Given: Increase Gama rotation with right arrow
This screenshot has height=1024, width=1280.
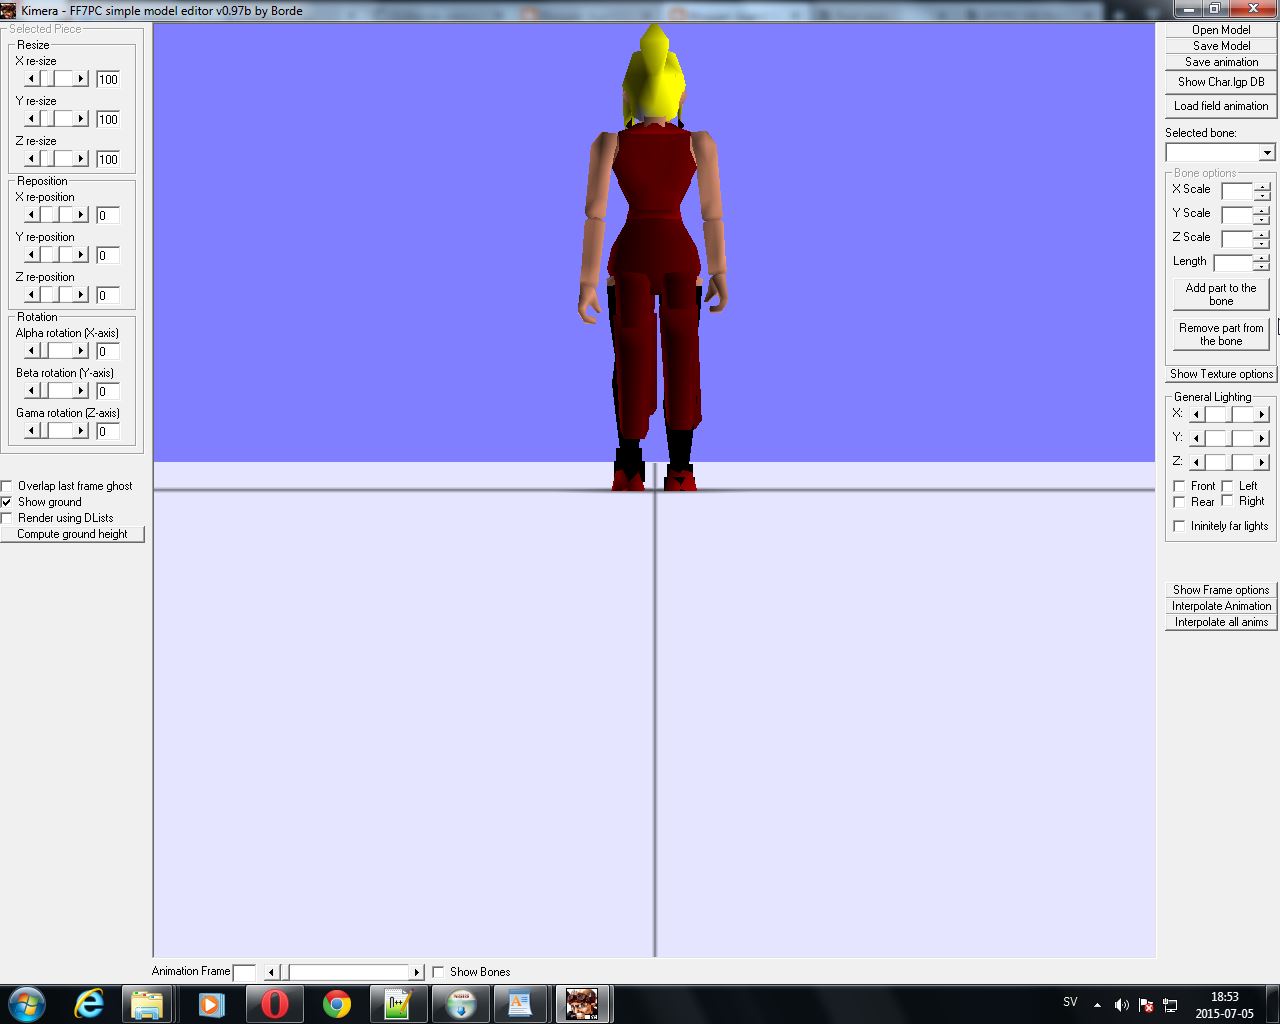Looking at the screenshot, I should pyautogui.click(x=81, y=431).
